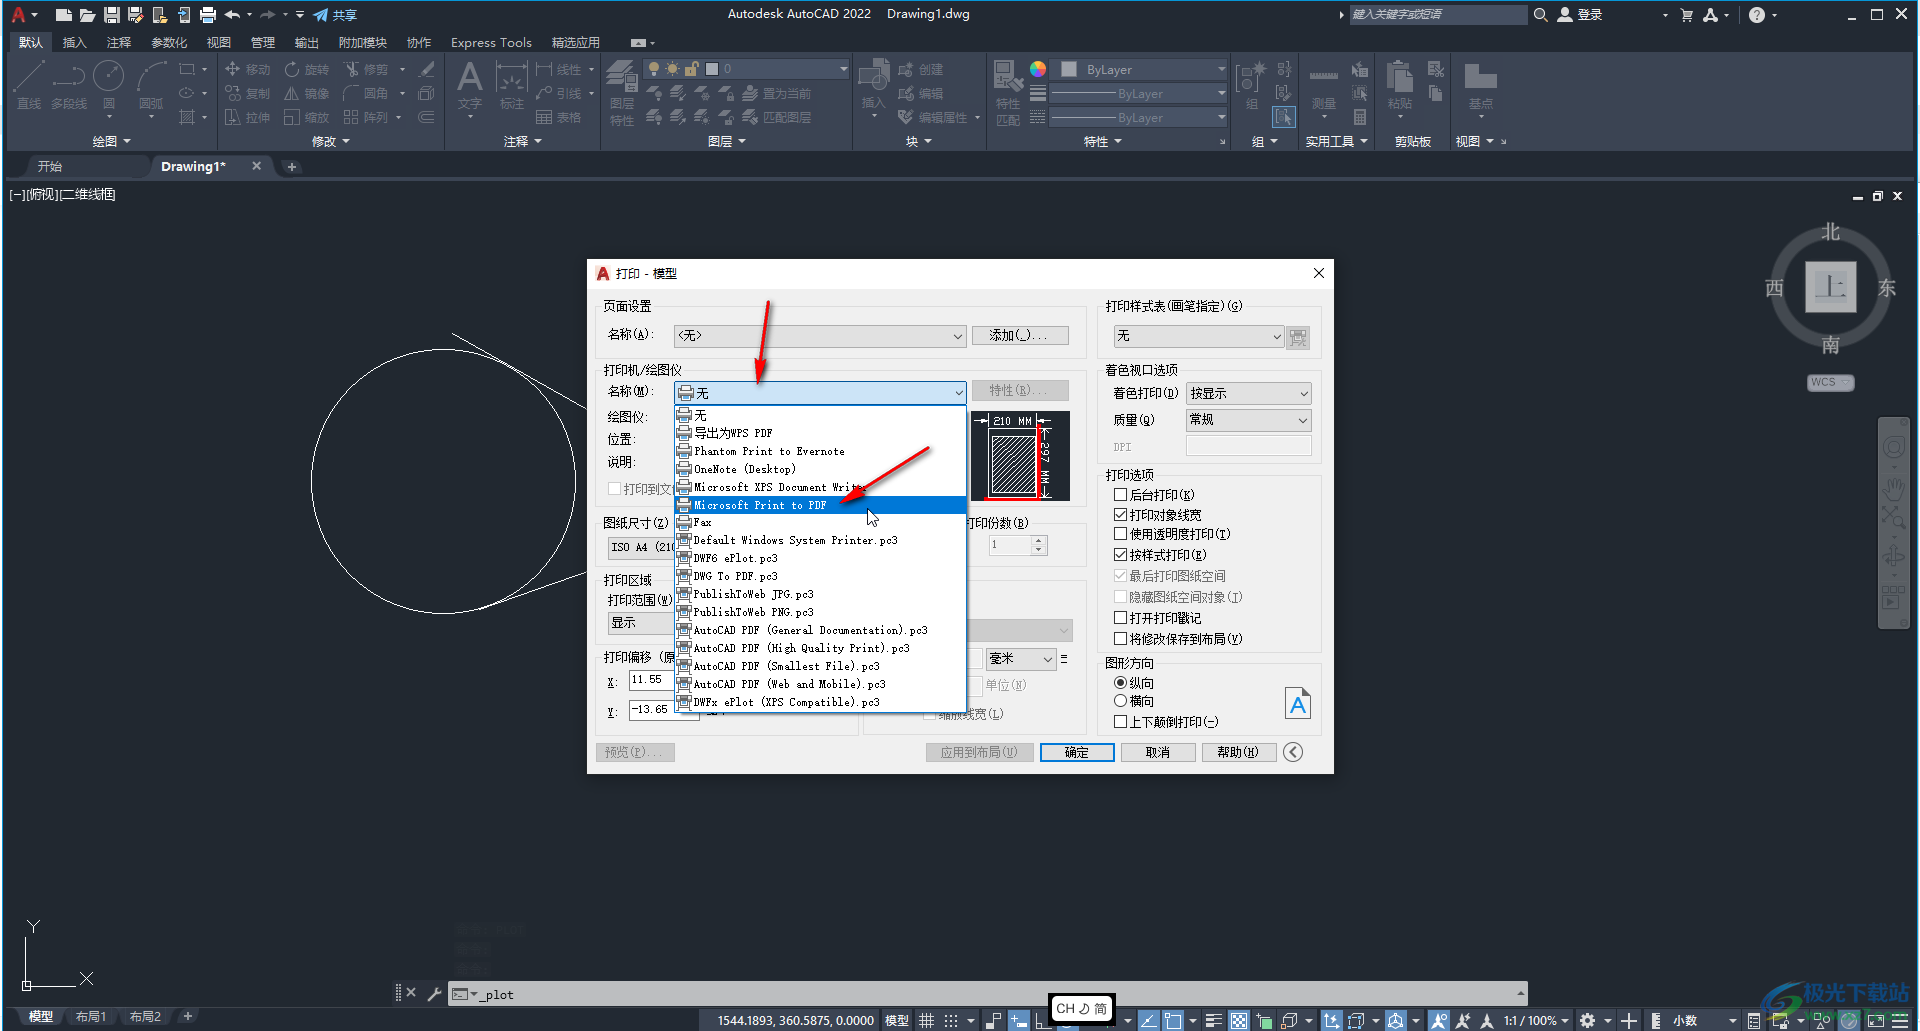Select portrait (纵向) orientation radio
Viewport: 1920px width, 1031px height.
(x=1120, y=683)
